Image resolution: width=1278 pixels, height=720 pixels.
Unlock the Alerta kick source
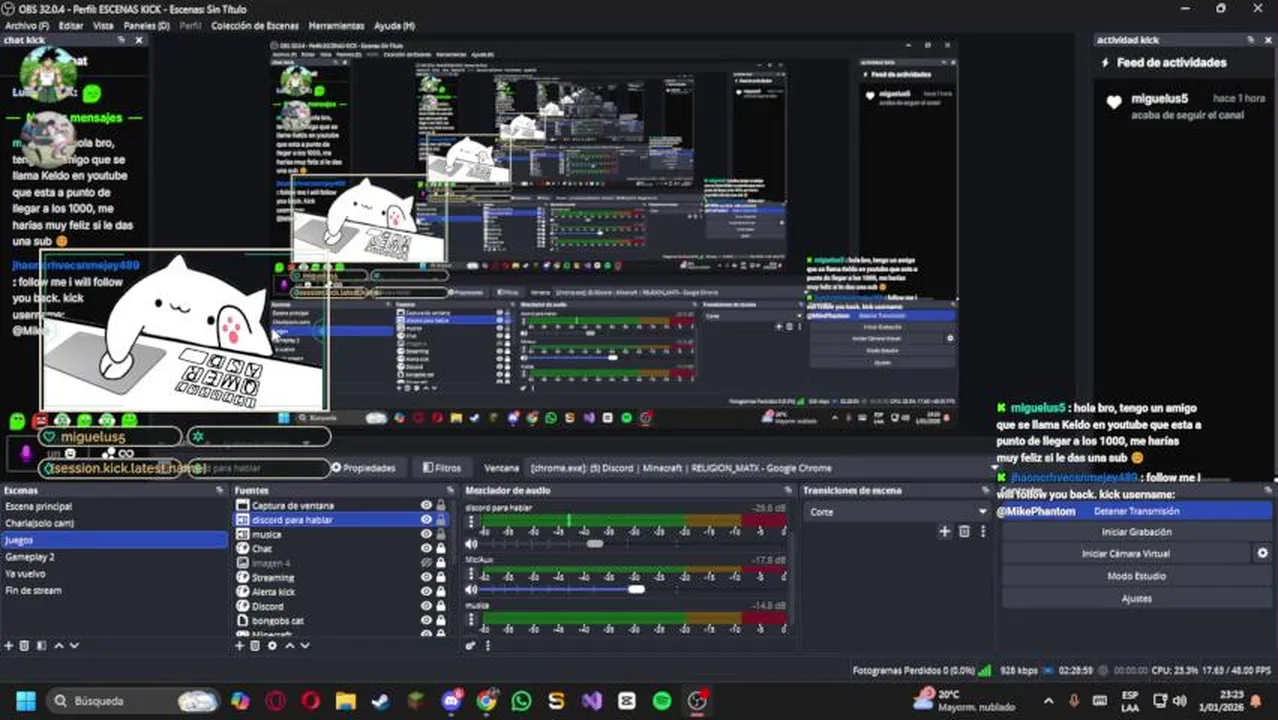441,592
